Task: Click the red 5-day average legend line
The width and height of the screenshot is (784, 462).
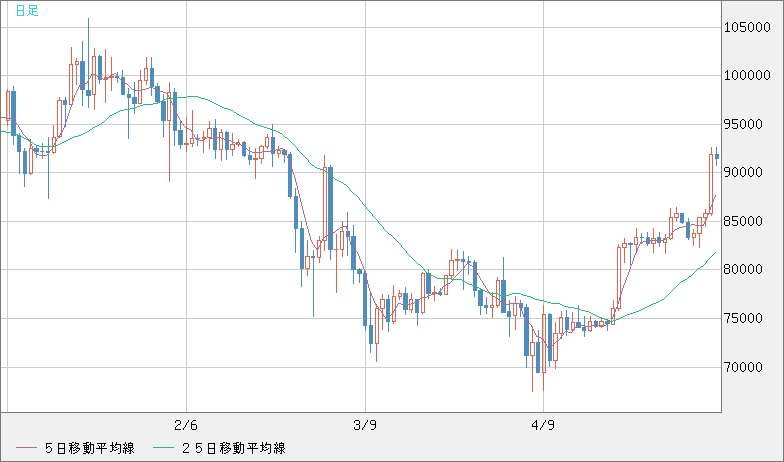Action: click(26, 448)
